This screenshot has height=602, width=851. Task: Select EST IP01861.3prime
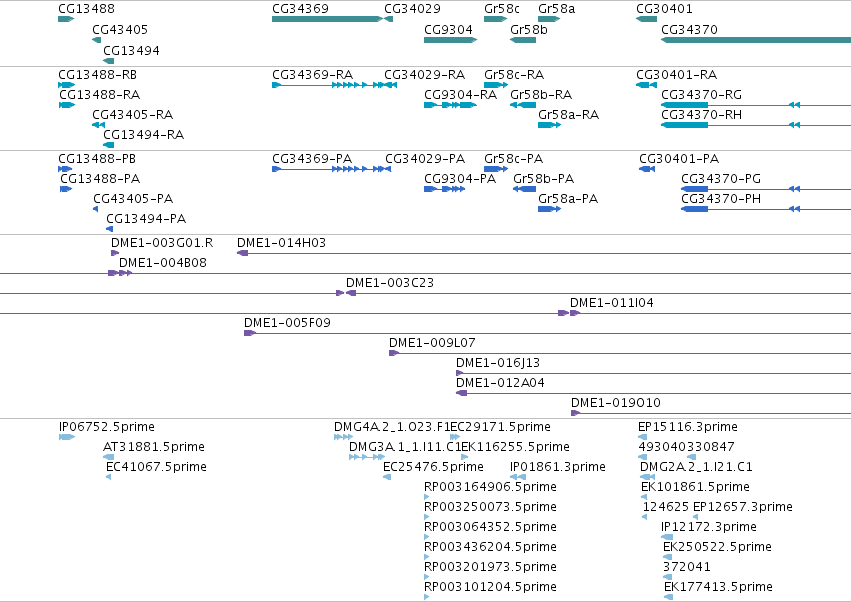[x=558, y=467]
